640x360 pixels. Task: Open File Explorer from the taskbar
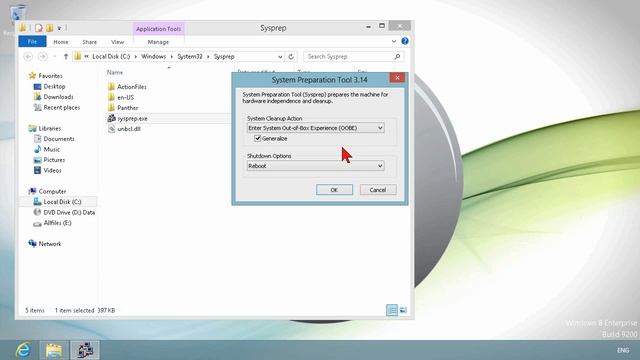pos(54,350)
